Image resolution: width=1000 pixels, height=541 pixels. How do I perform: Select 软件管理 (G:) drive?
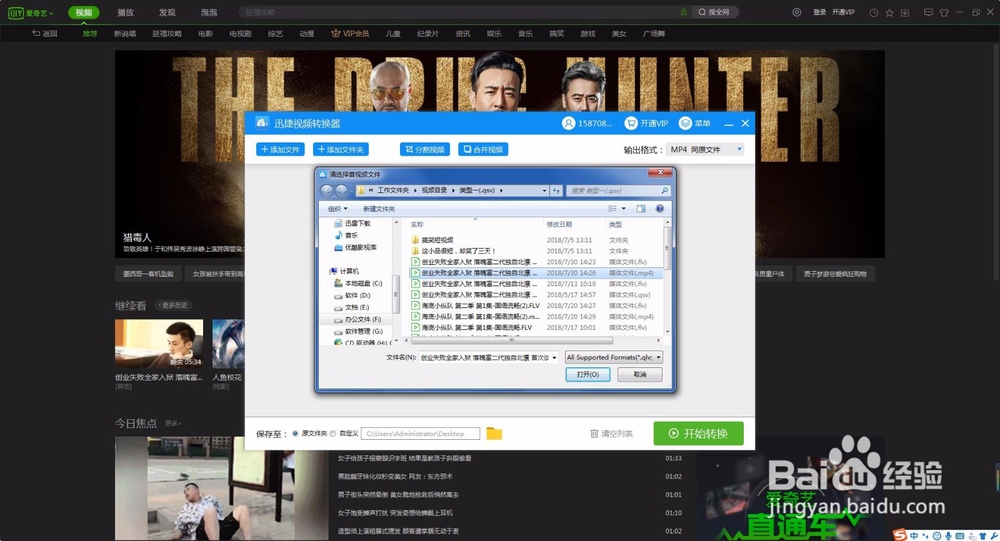358,331
